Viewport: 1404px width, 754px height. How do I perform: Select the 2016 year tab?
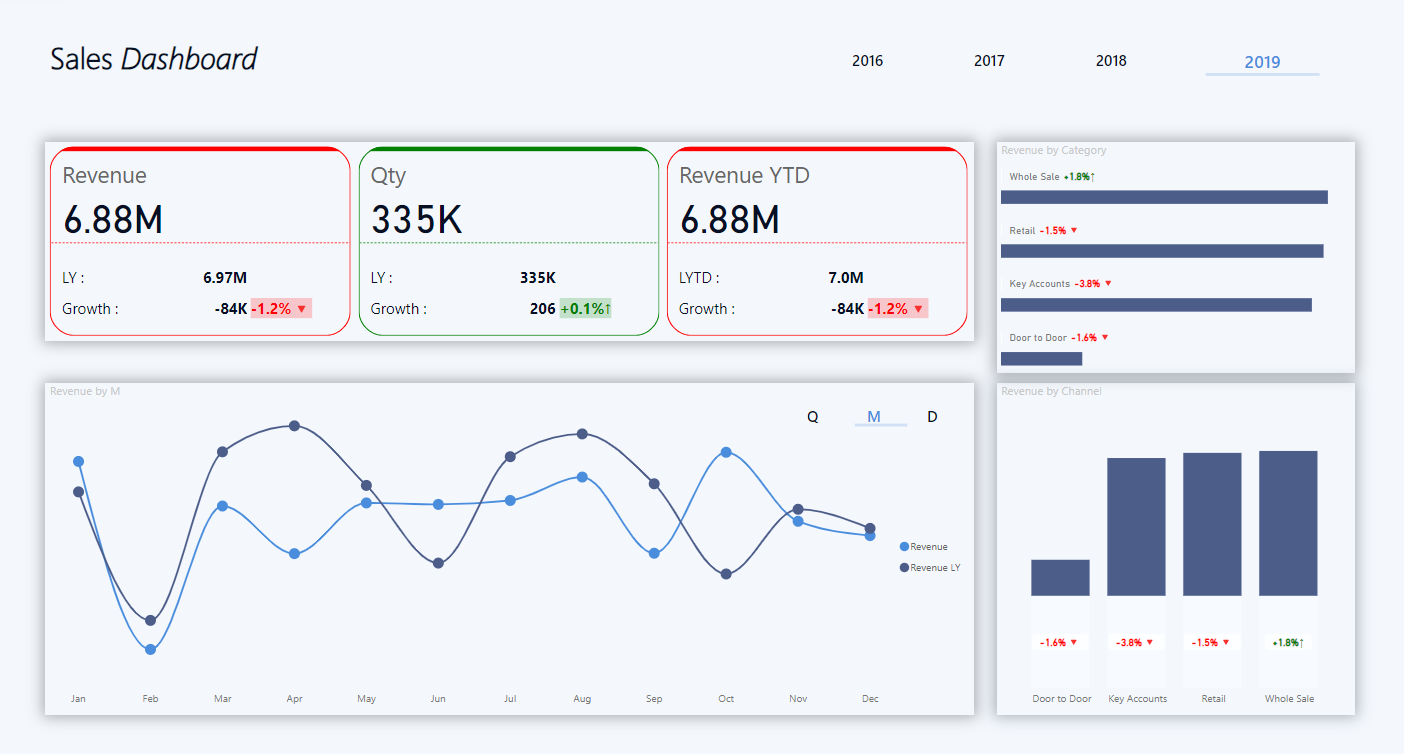coord(867,61)
